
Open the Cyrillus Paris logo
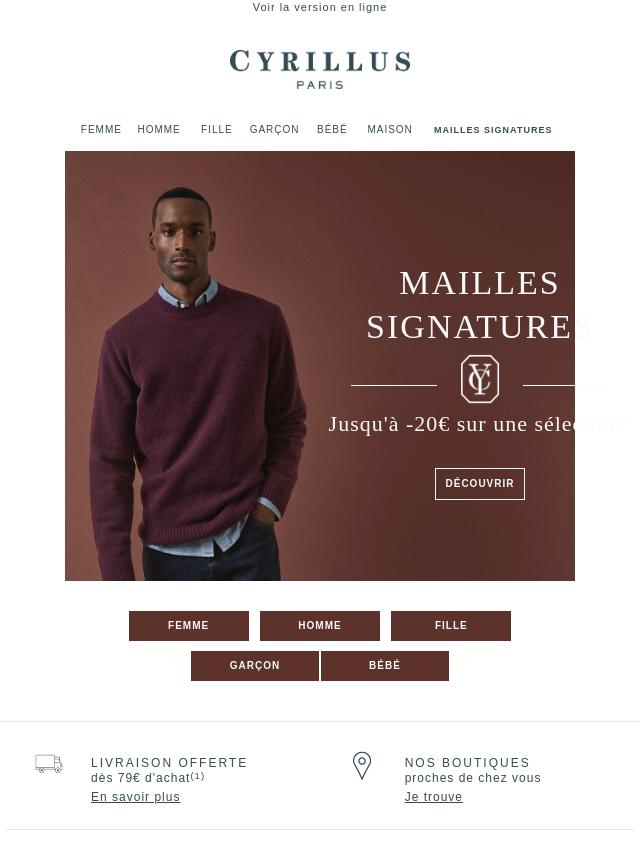tap(320, 69)
